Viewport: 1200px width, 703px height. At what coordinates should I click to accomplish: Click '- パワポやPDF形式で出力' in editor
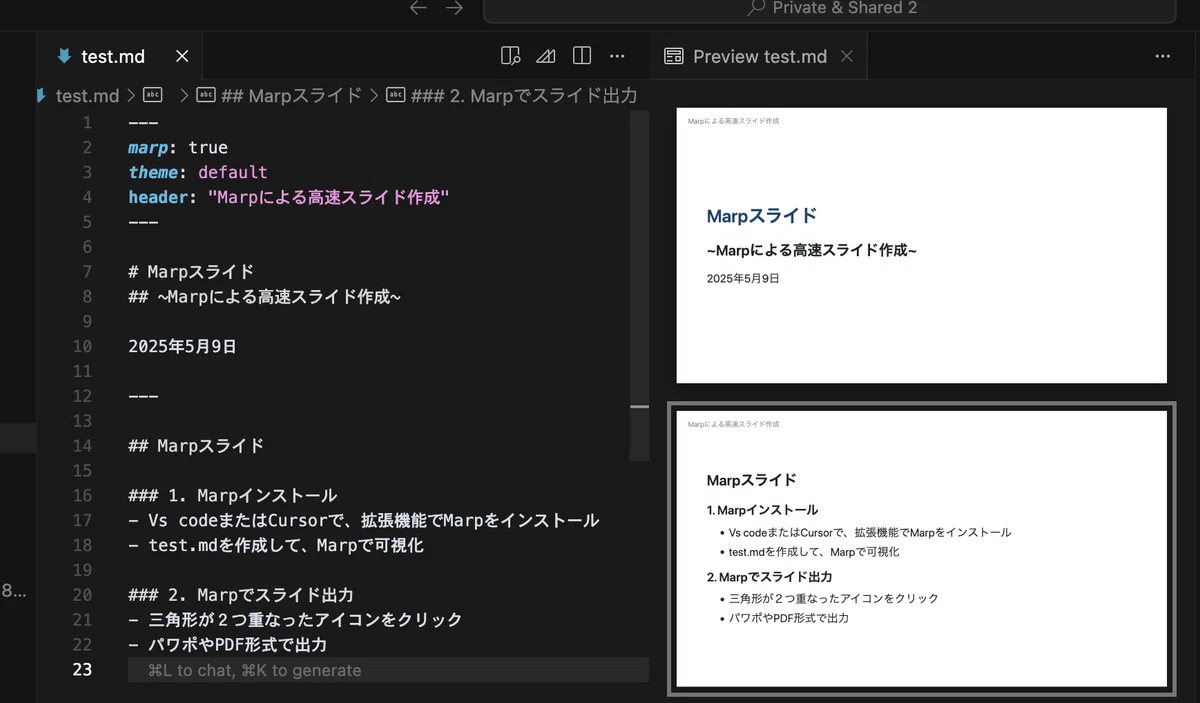(x=228, y=645)
